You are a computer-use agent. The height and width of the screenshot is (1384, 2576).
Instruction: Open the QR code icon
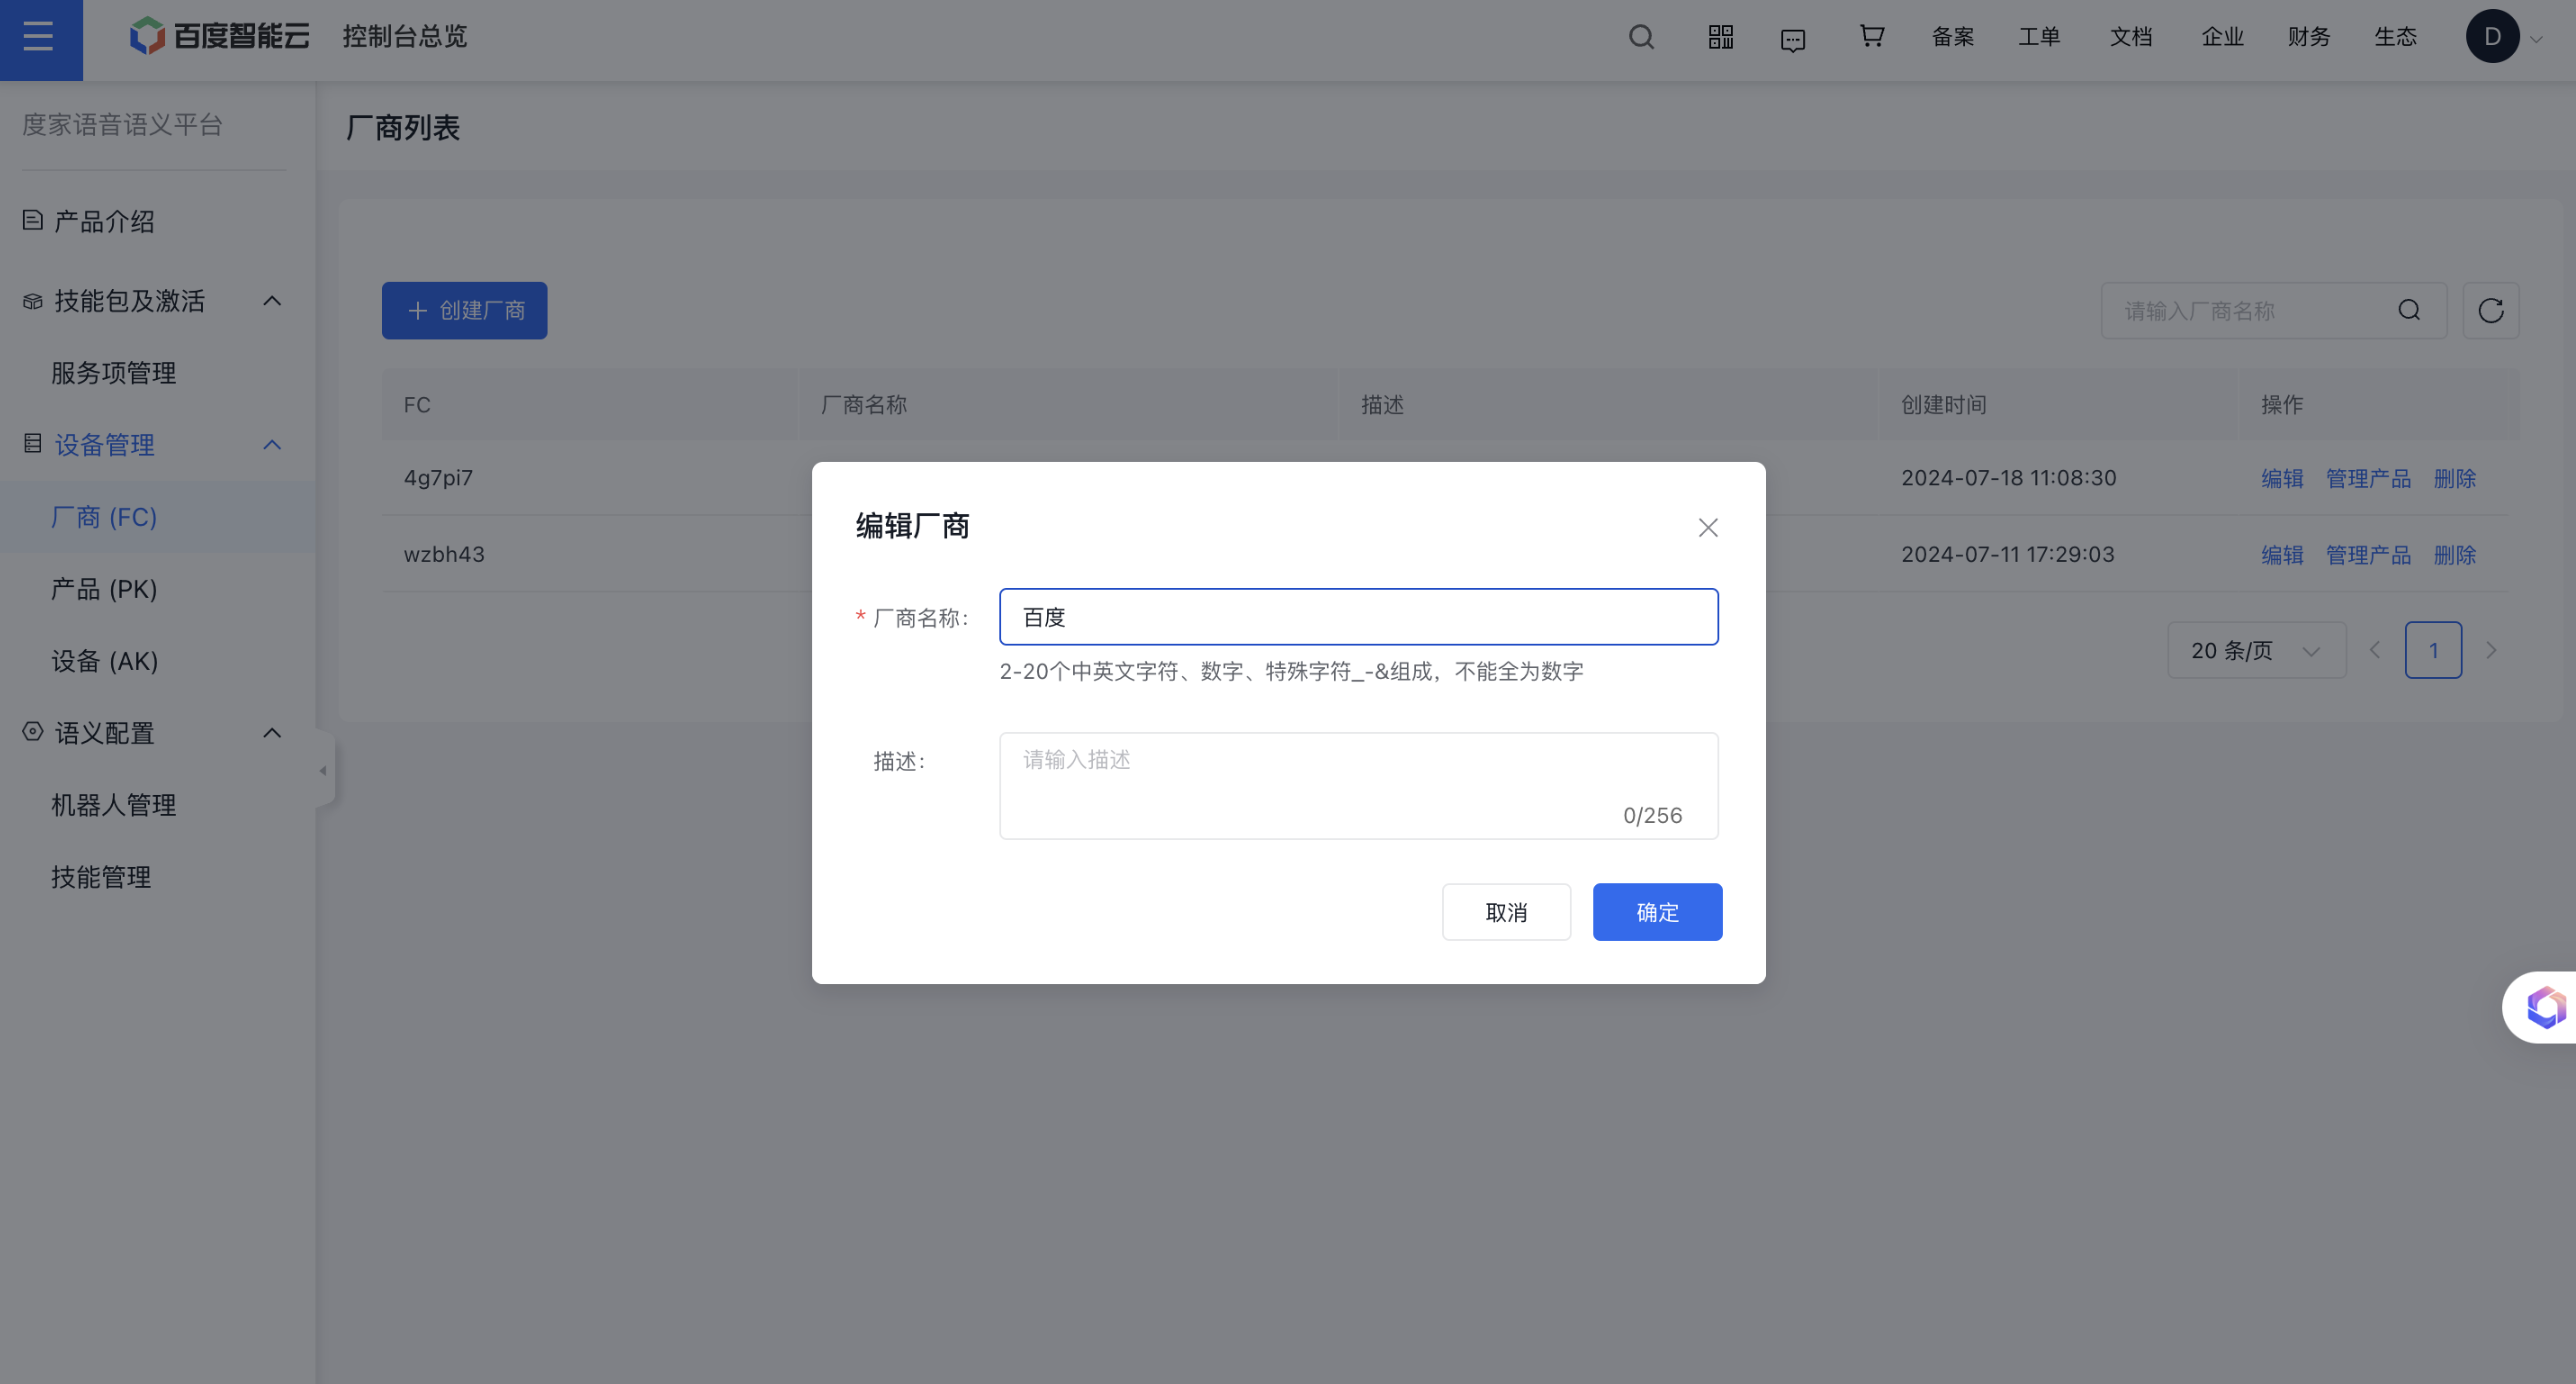click(1720, 37)
